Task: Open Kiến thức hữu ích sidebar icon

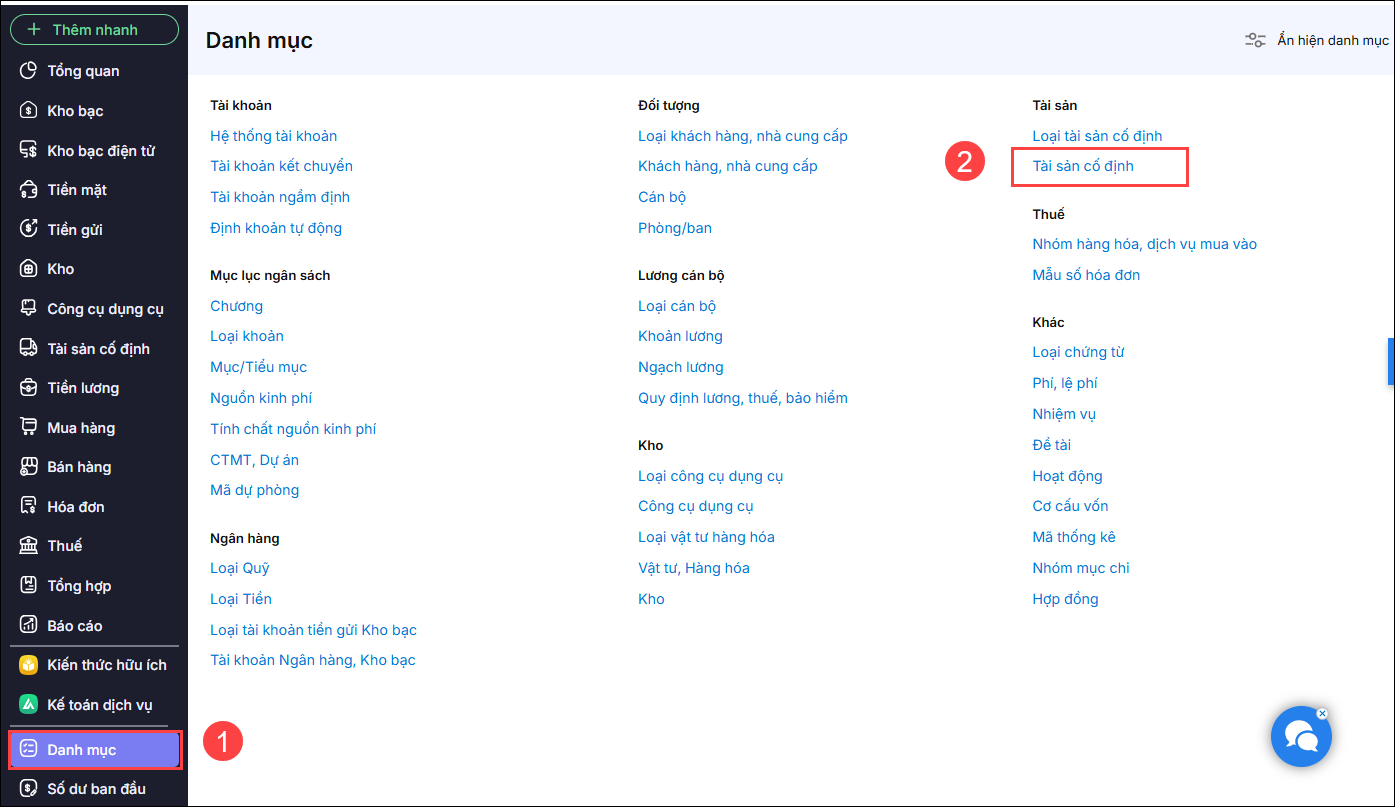Action: pos(28,665)
